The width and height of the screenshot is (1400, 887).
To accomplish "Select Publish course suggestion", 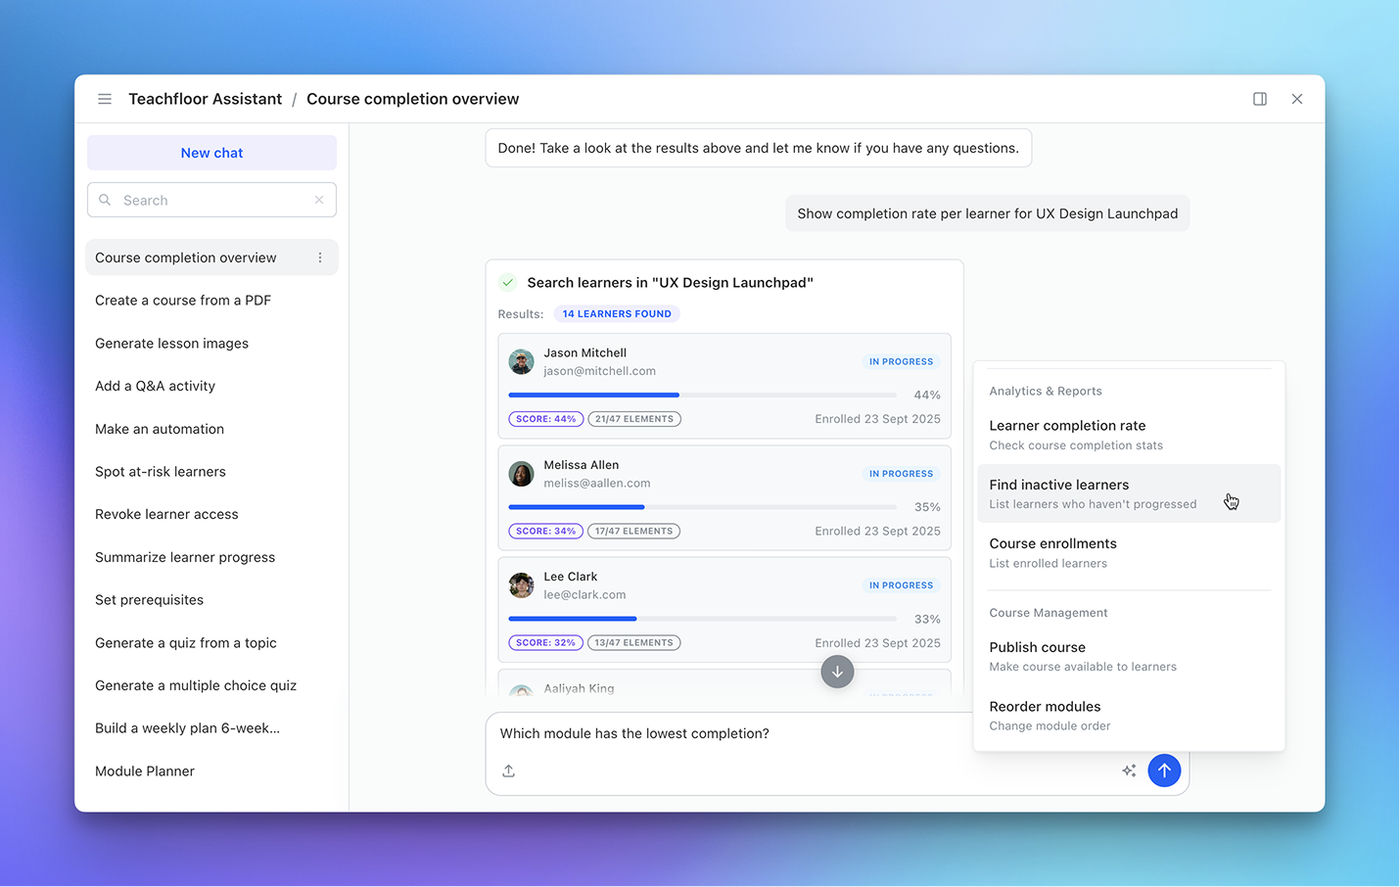I will [1129, 656].
